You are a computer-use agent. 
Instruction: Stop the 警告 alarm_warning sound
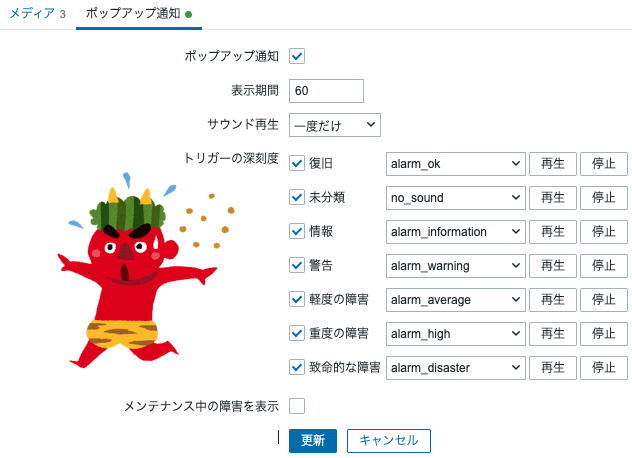[604, 266]
